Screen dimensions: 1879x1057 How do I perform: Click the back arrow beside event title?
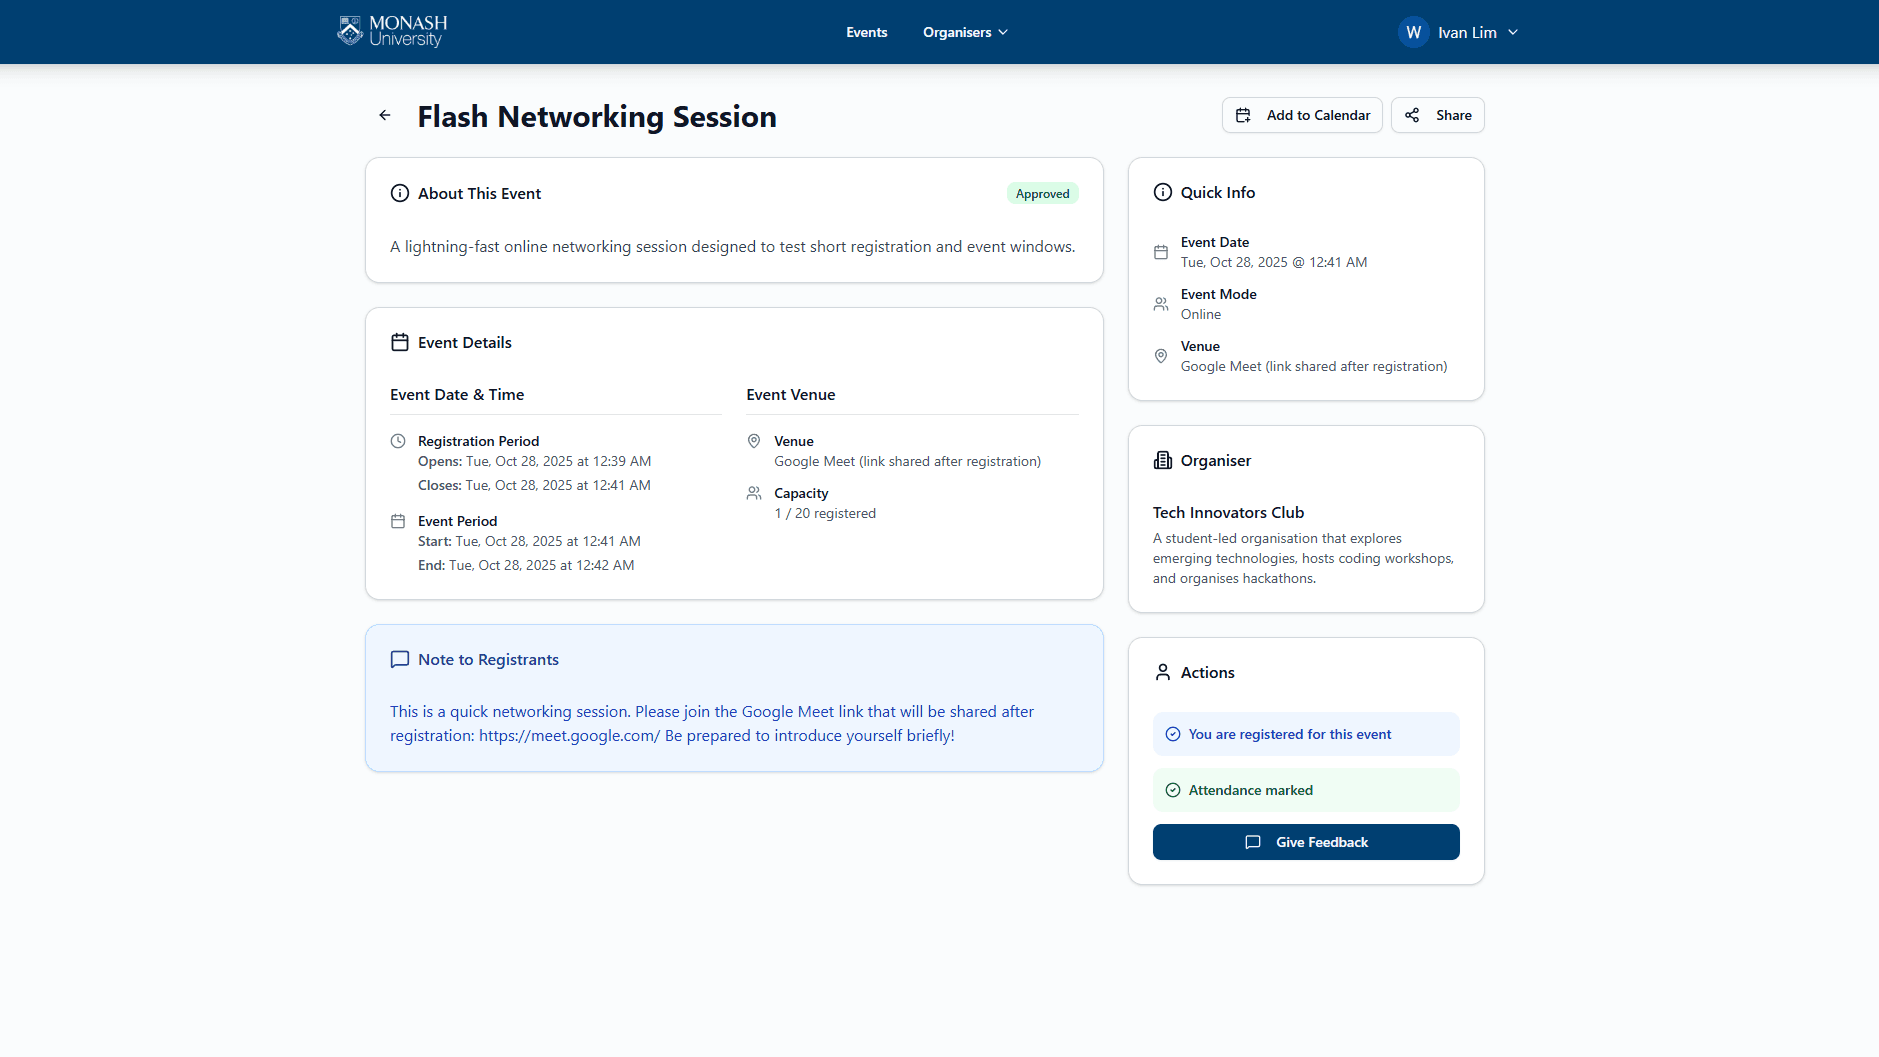point(385,116)
